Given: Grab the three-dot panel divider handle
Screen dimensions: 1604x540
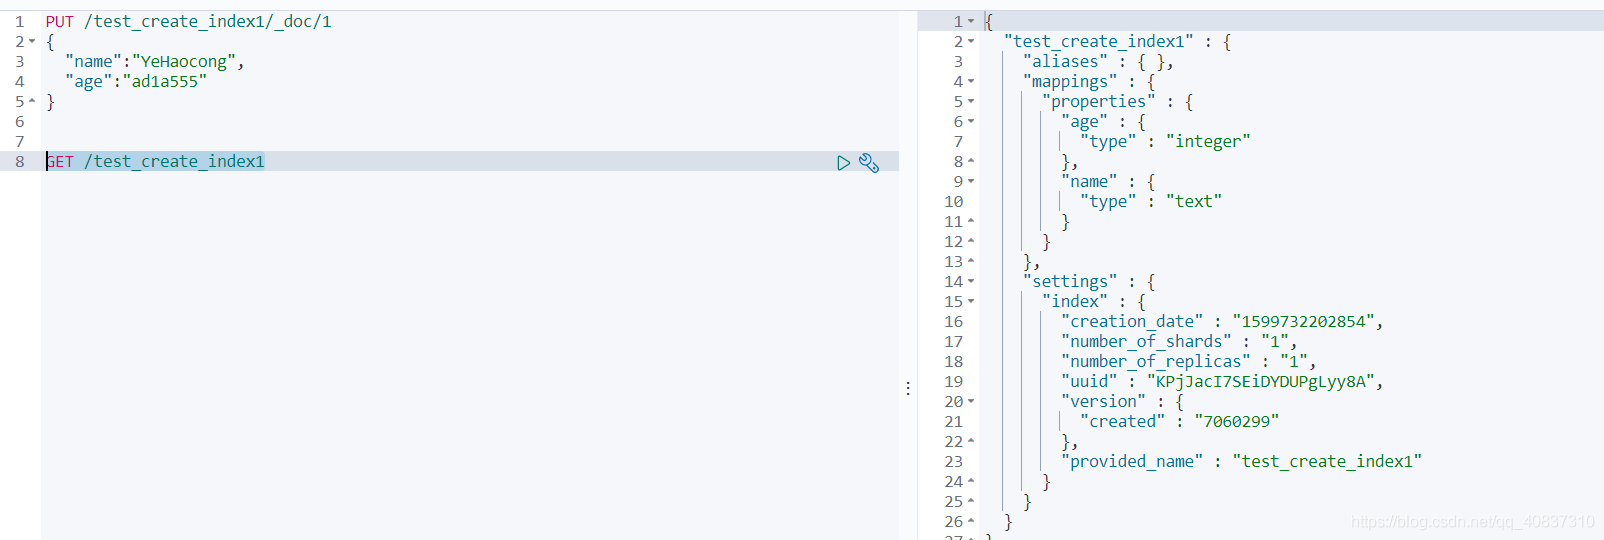Looking at the screenshot, I should 908,388.
